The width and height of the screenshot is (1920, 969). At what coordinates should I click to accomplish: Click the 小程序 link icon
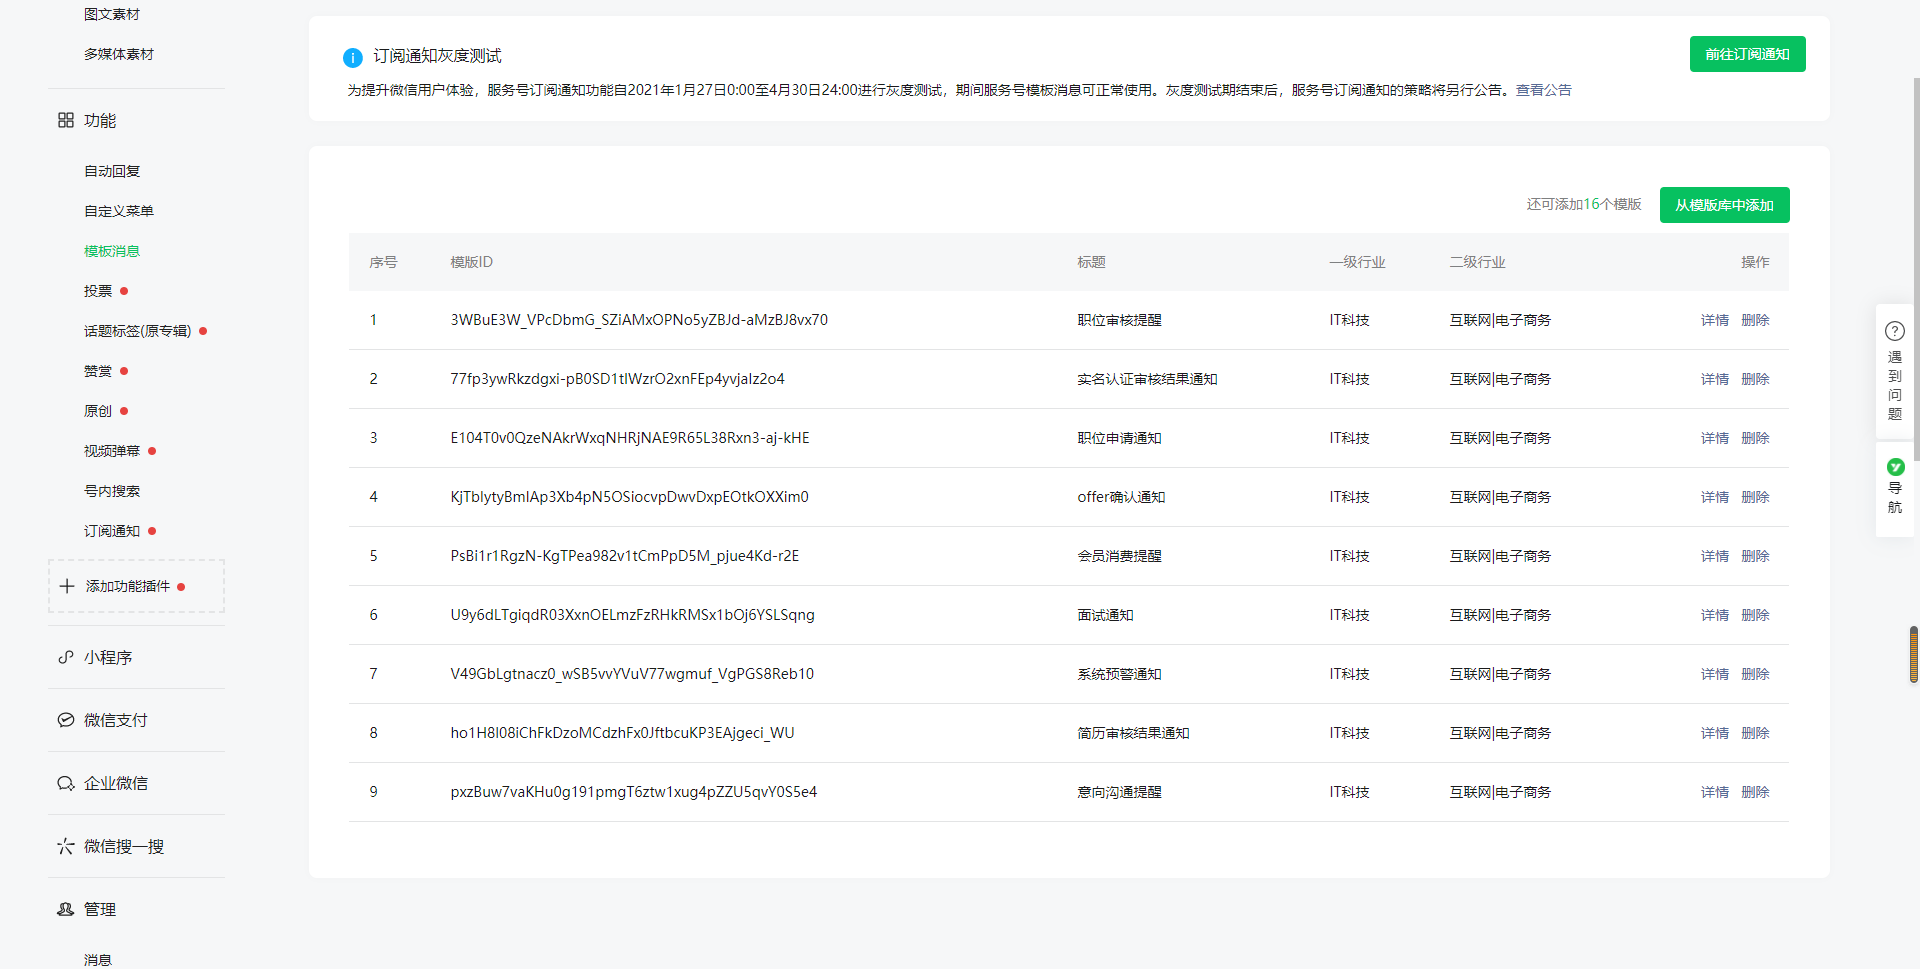point(66,657)
